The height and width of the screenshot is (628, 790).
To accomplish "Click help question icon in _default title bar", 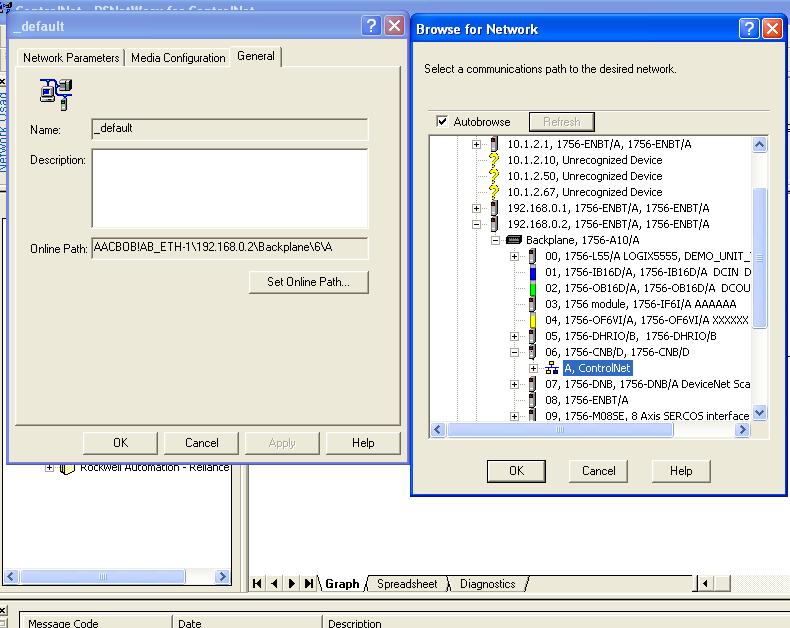I will 371,25.
